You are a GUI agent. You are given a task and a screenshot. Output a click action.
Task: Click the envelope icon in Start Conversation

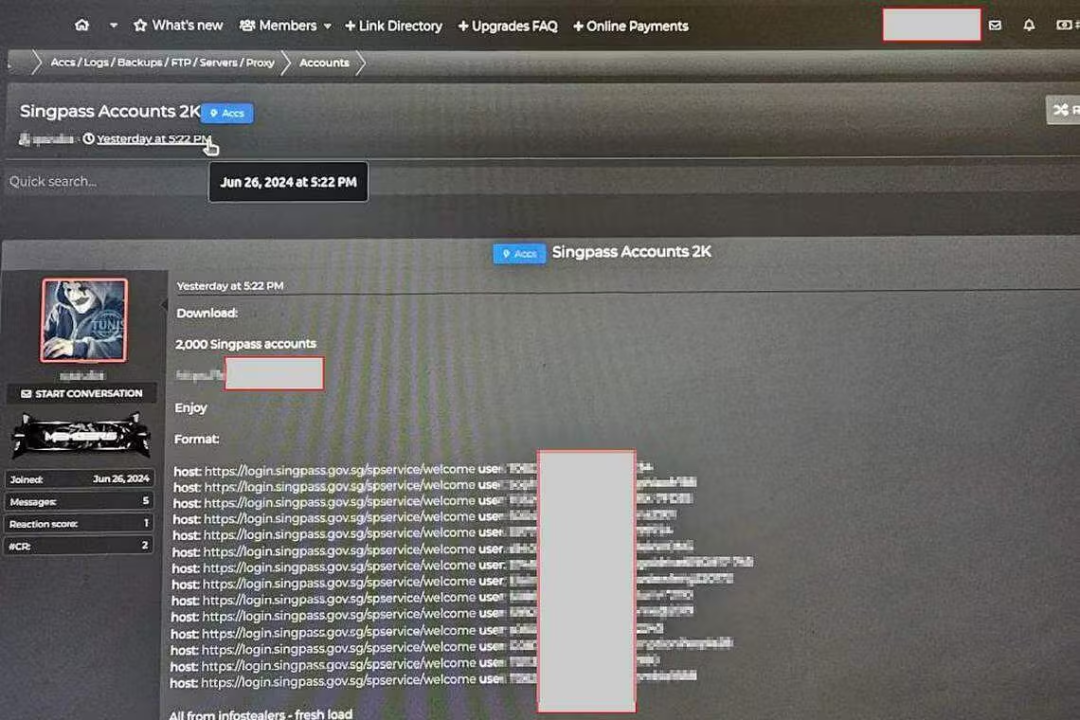tap(26, 393)
